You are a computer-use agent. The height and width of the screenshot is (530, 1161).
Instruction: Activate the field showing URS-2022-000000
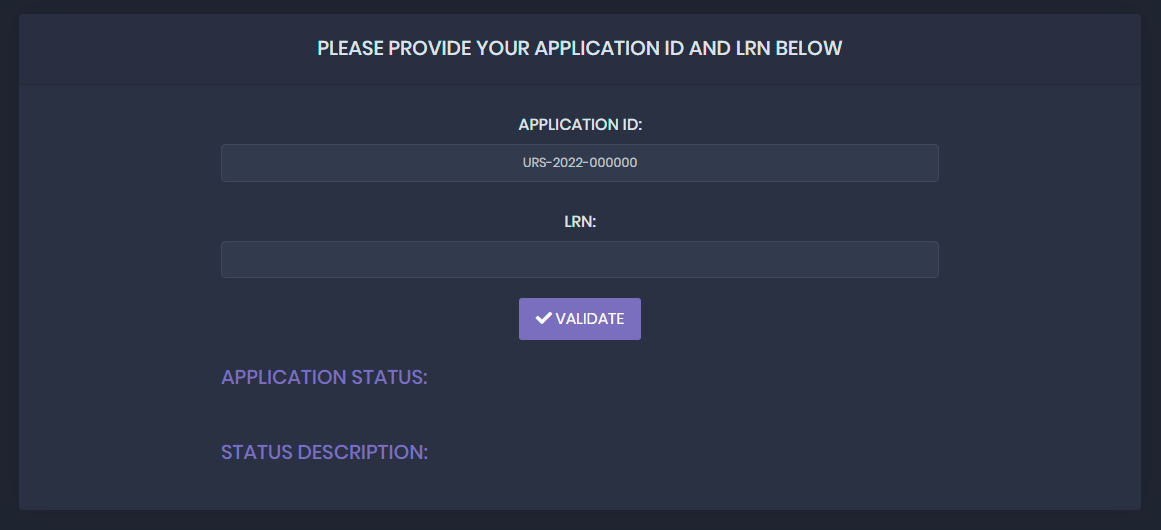[x=580, y=163]
